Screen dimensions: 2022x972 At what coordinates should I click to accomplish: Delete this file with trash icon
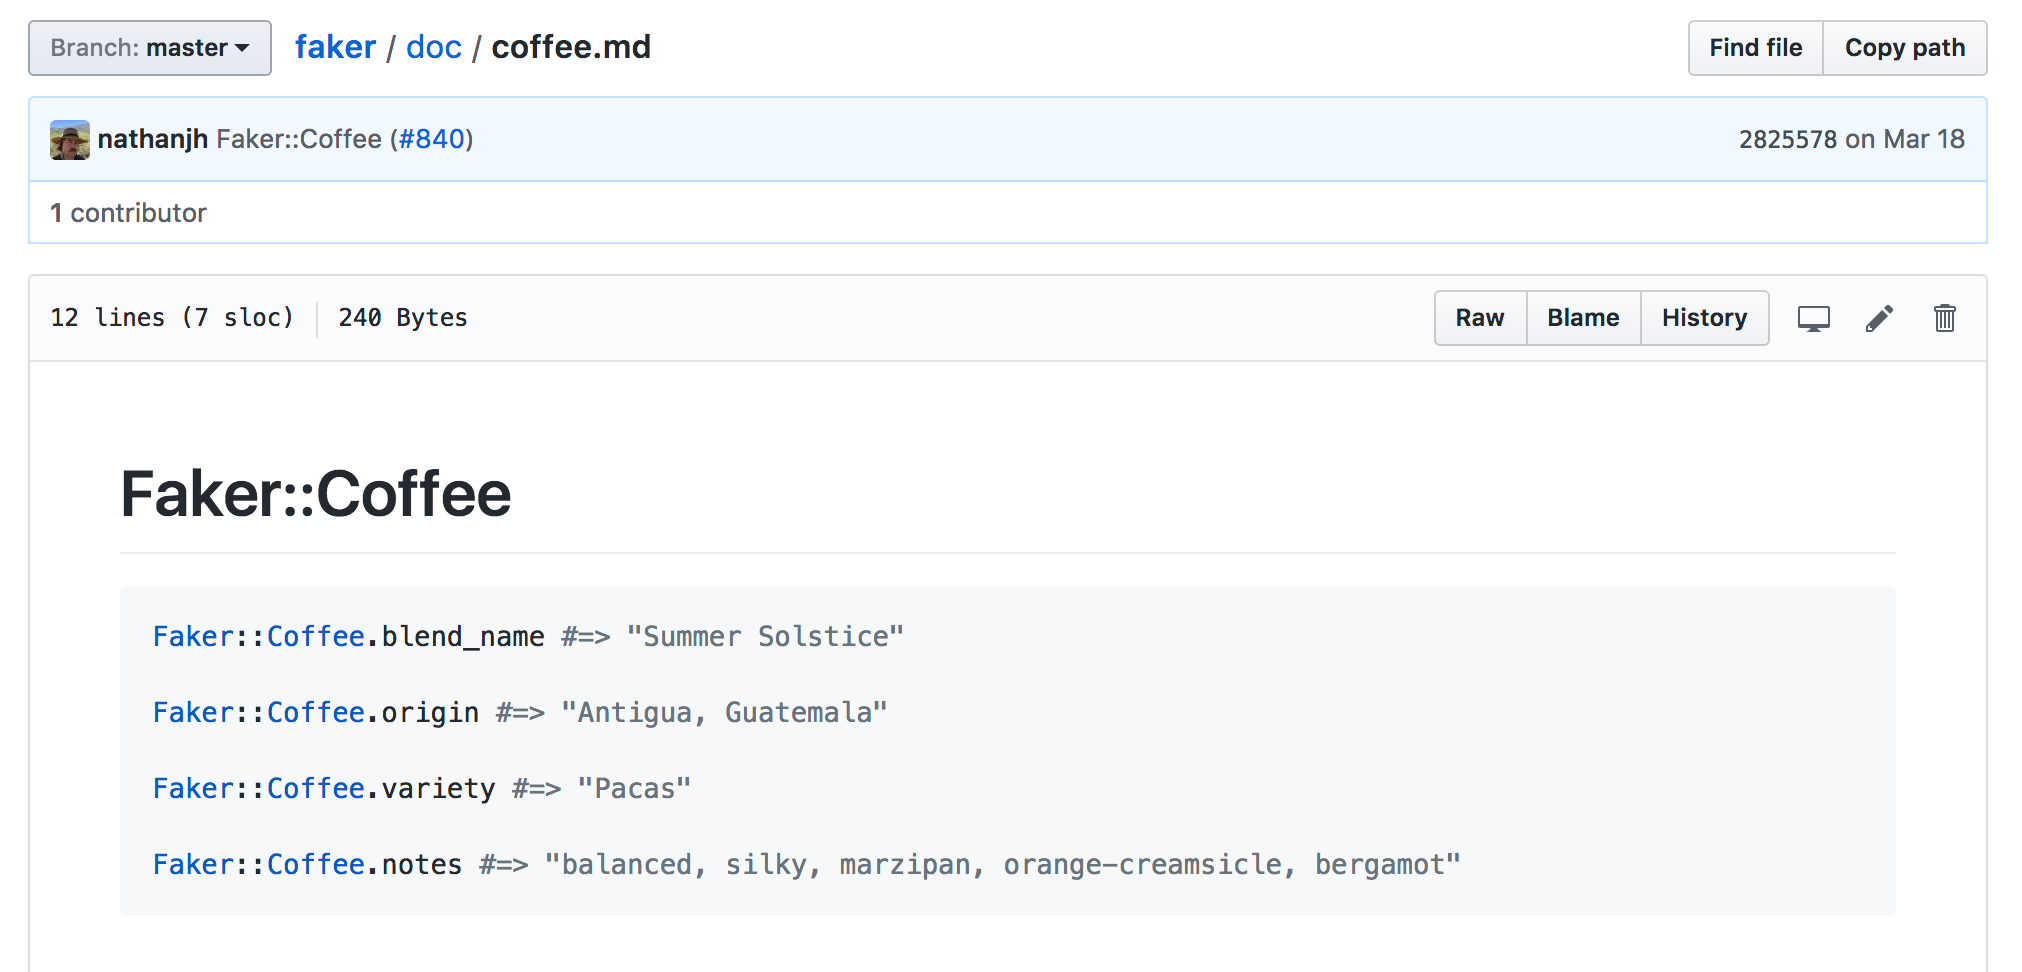[x=1945, y=318]
